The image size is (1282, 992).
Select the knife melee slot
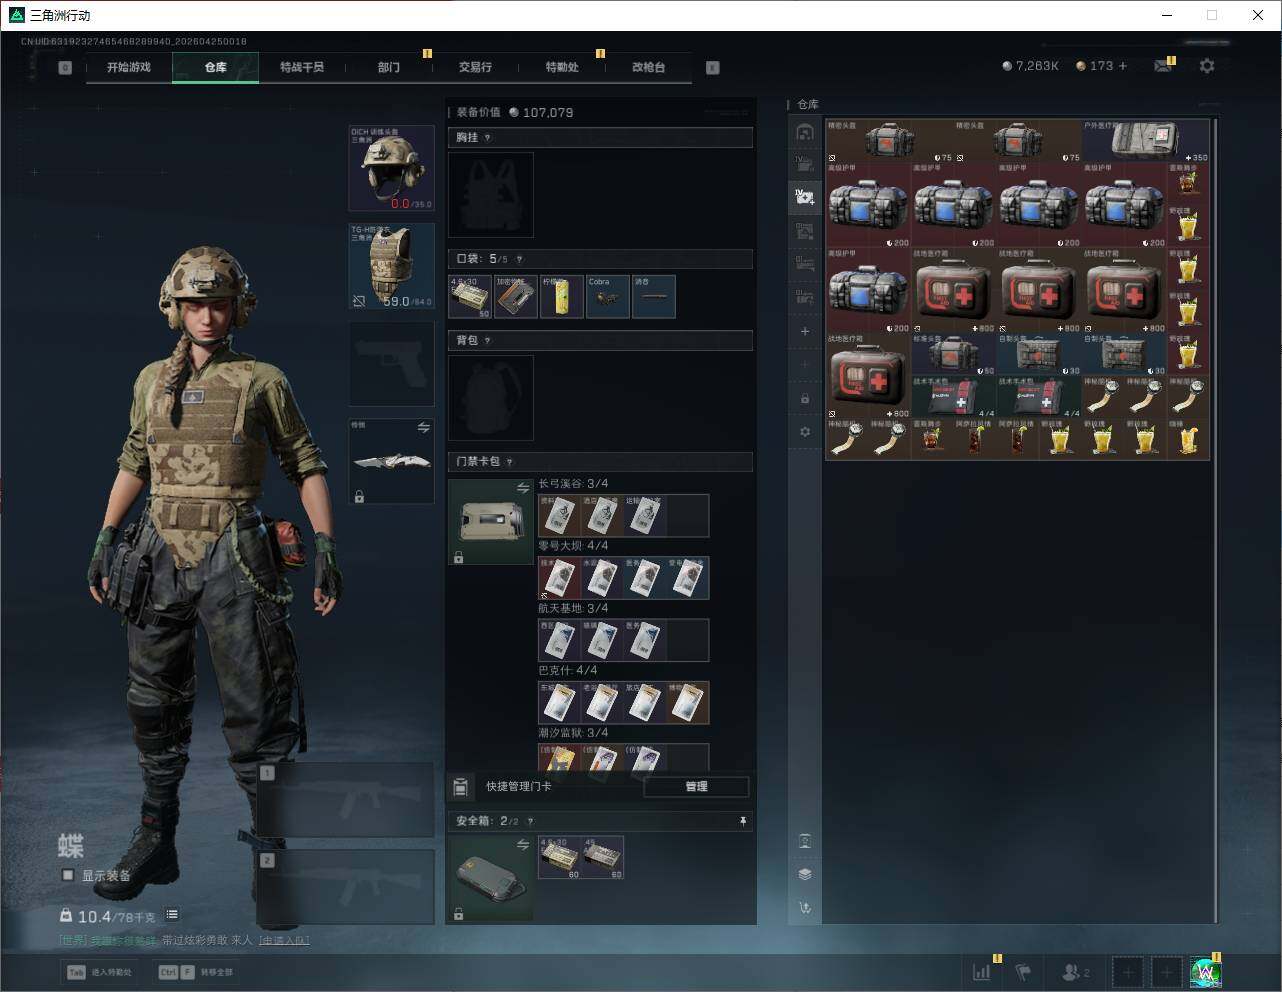pos(391,461)
